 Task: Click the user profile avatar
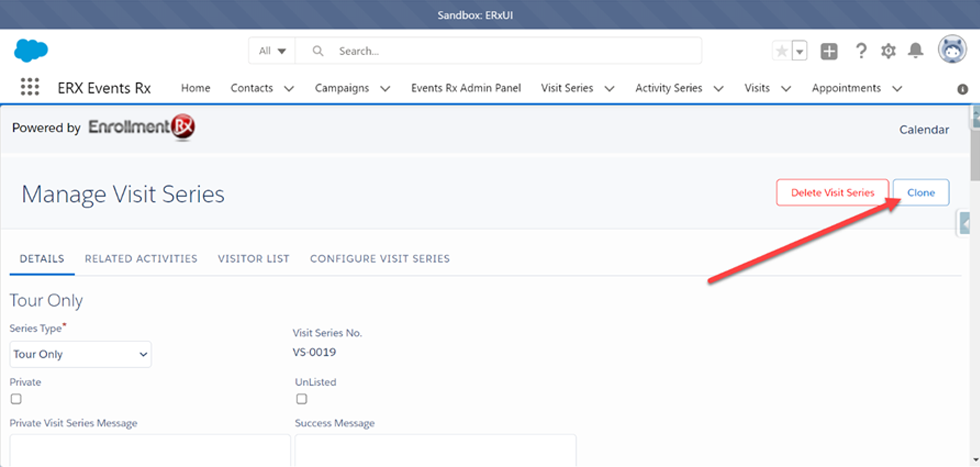tap(950, 50)
